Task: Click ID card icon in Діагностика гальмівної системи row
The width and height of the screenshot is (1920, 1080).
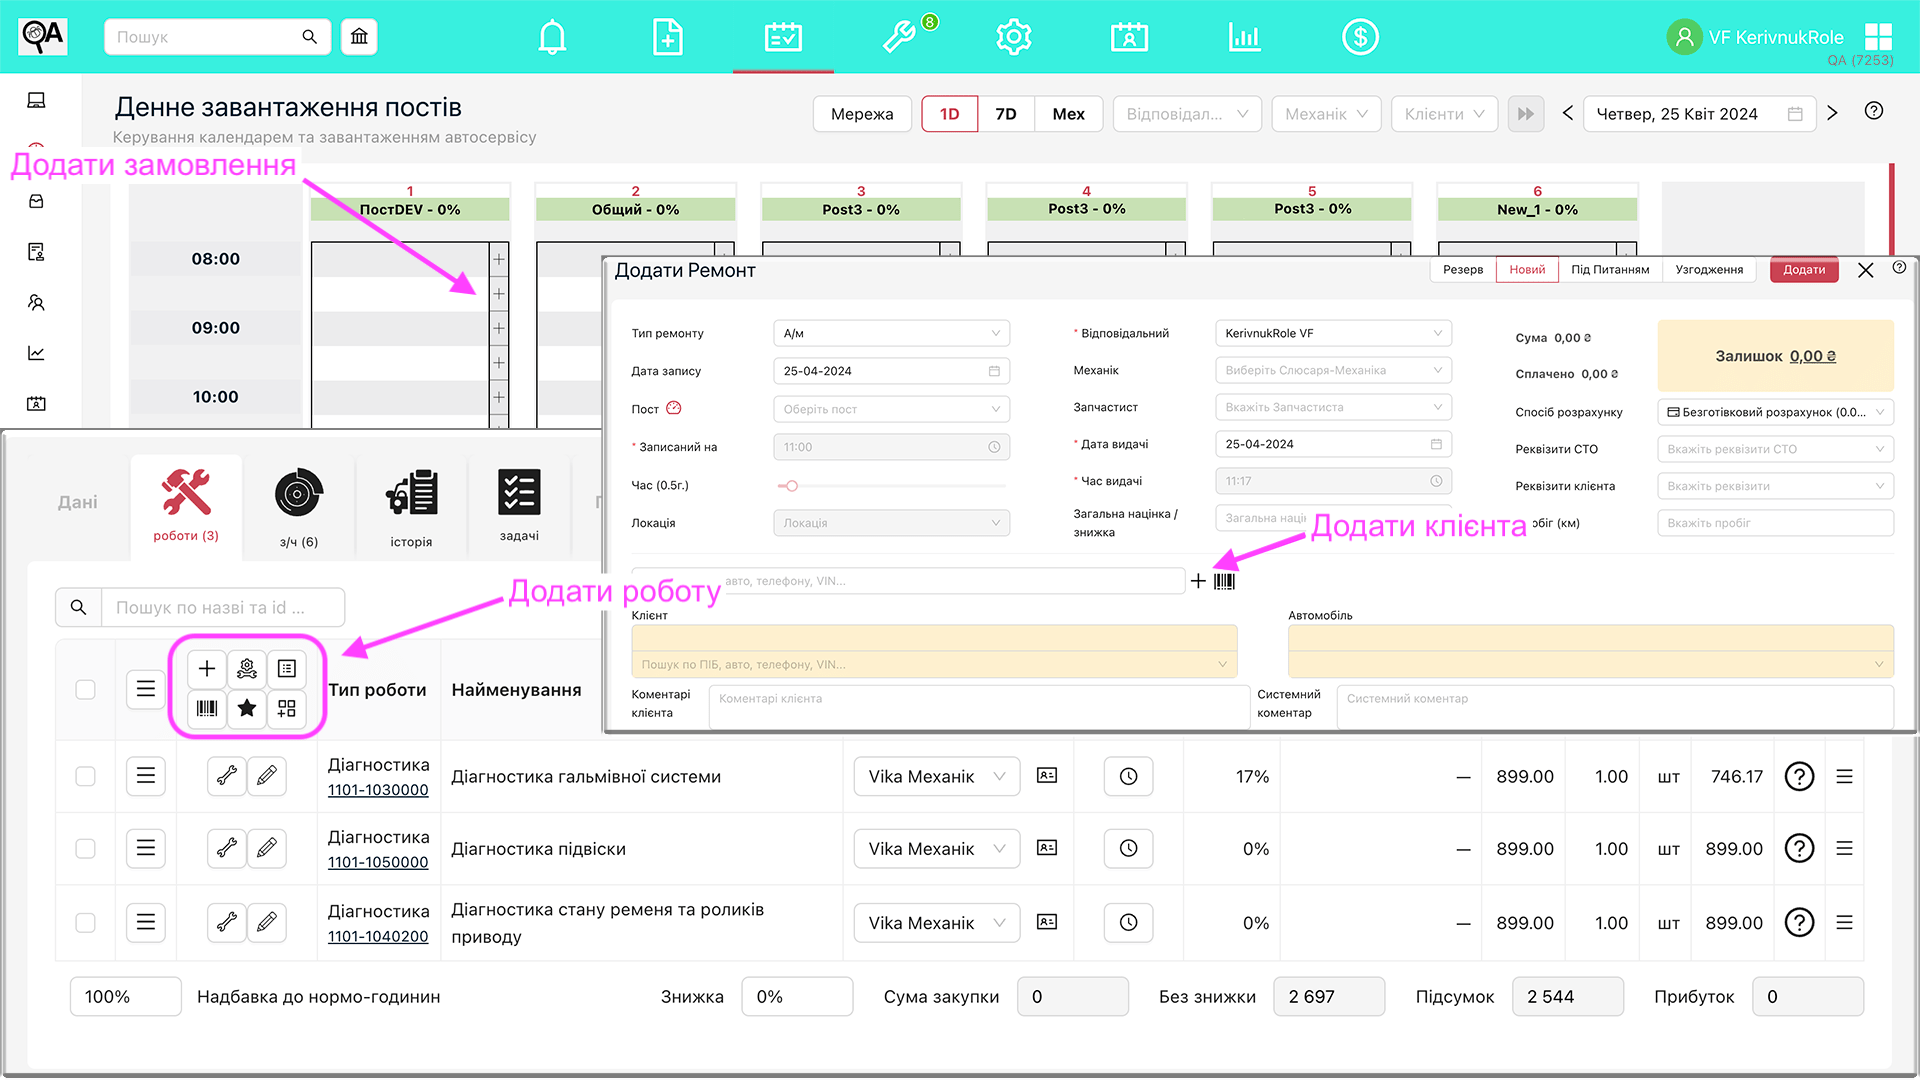Action: tap(1047, 776)
